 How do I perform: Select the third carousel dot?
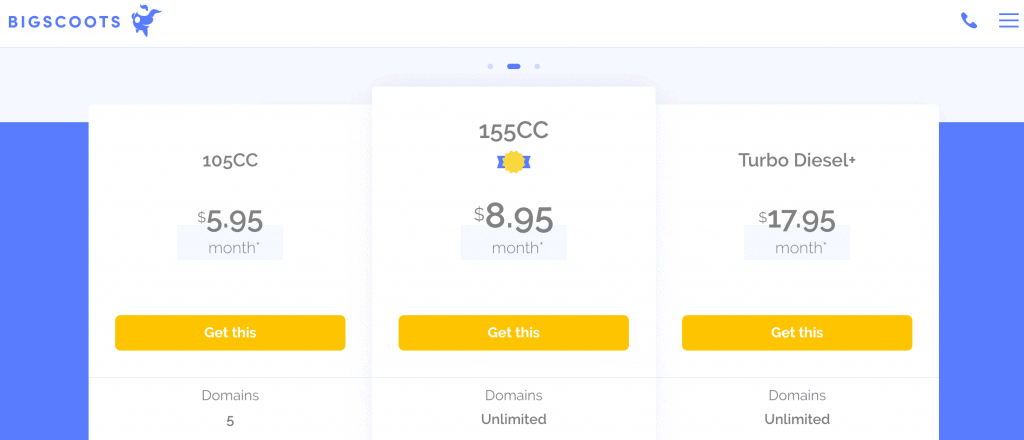537,67
